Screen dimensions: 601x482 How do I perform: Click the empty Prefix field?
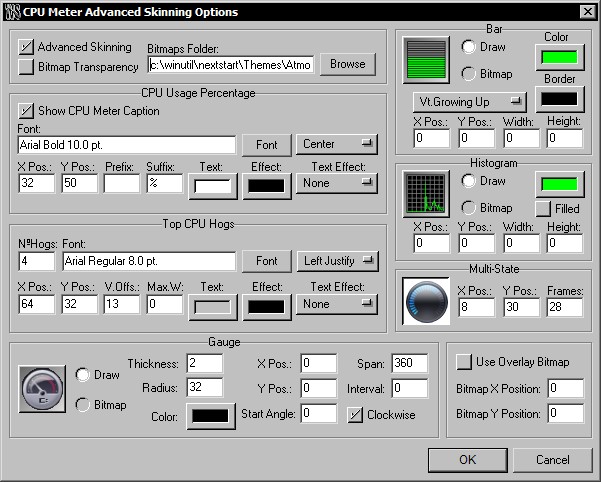tap(122, 183)
